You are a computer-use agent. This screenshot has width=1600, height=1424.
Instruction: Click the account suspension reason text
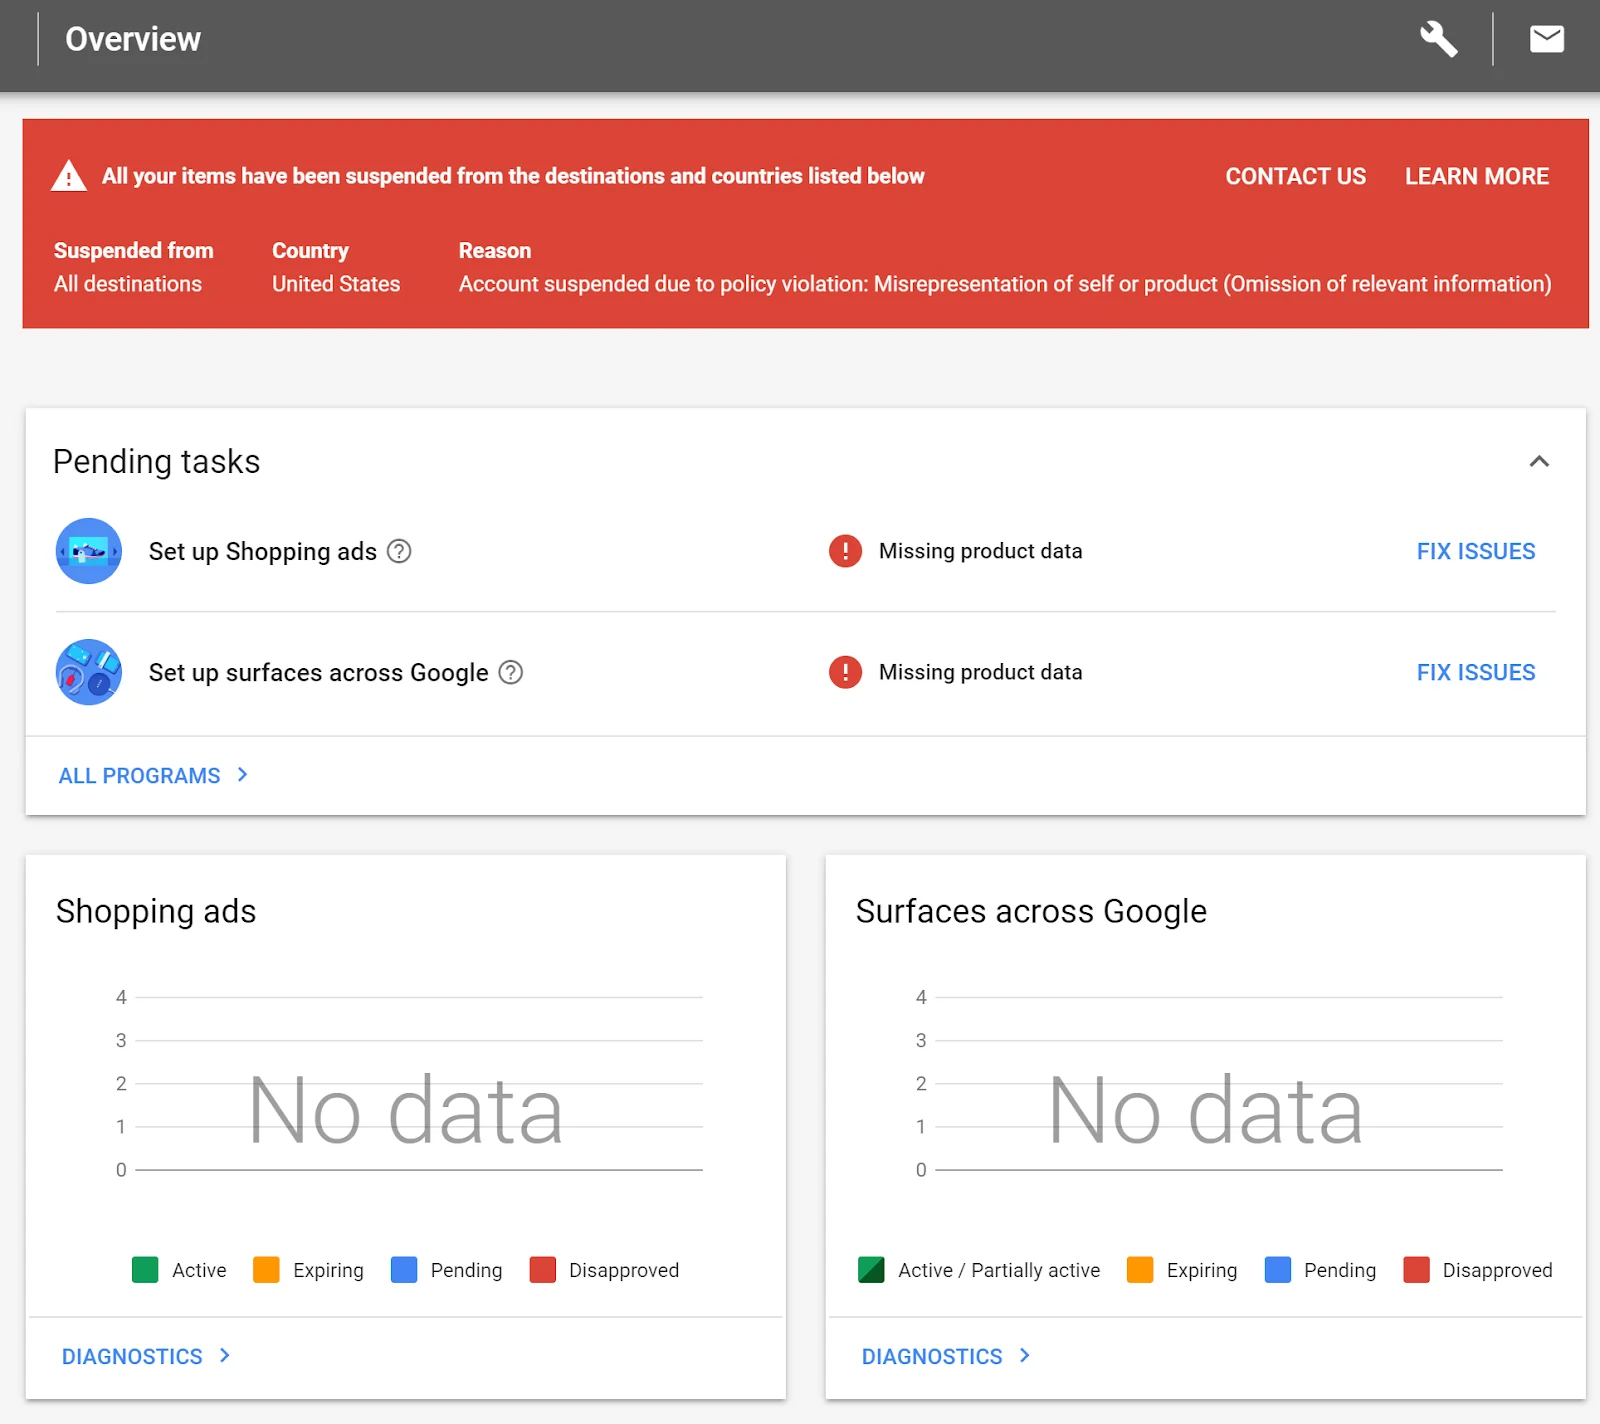(x=1005, y=284)
